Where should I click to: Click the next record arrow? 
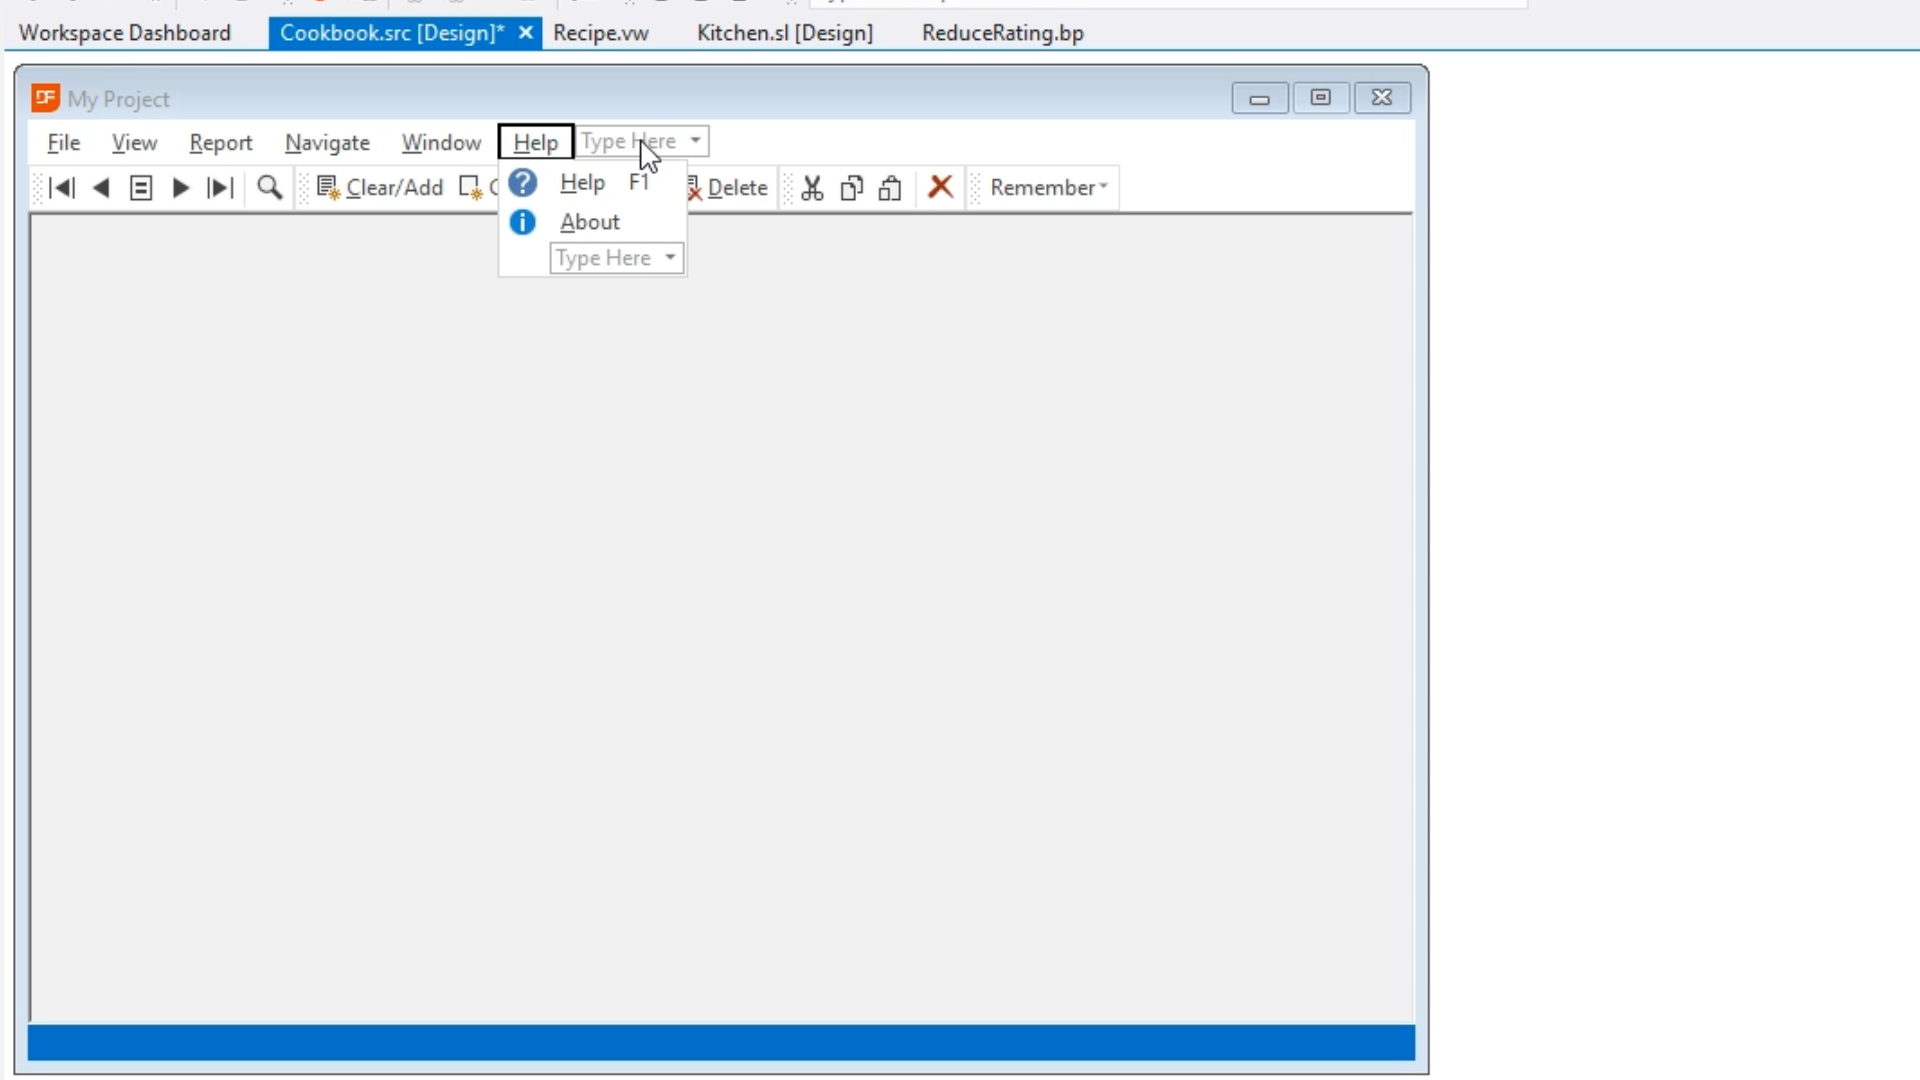(180, 188)
